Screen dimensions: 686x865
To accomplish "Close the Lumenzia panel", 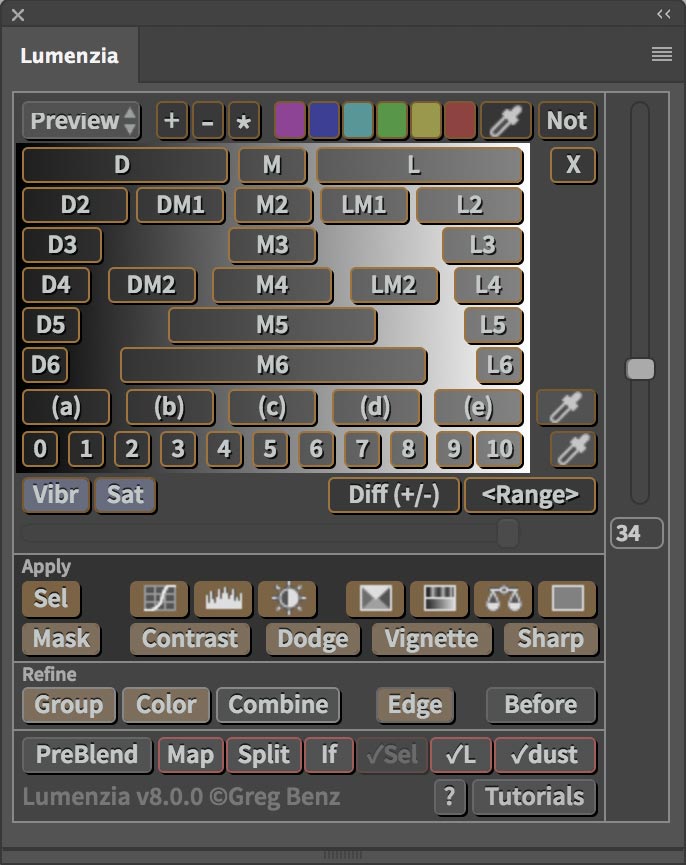I will pyautogui.click(x=18, y=15).
